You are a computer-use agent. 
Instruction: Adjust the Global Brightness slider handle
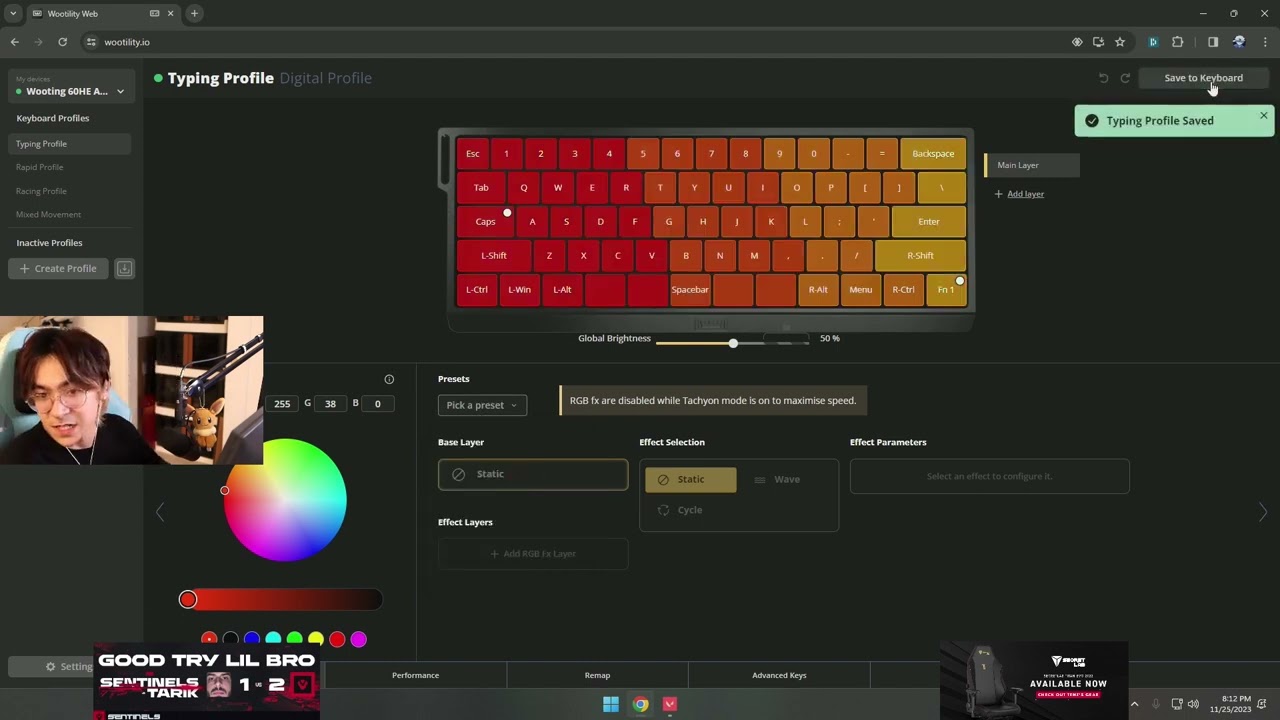point(733,343)
